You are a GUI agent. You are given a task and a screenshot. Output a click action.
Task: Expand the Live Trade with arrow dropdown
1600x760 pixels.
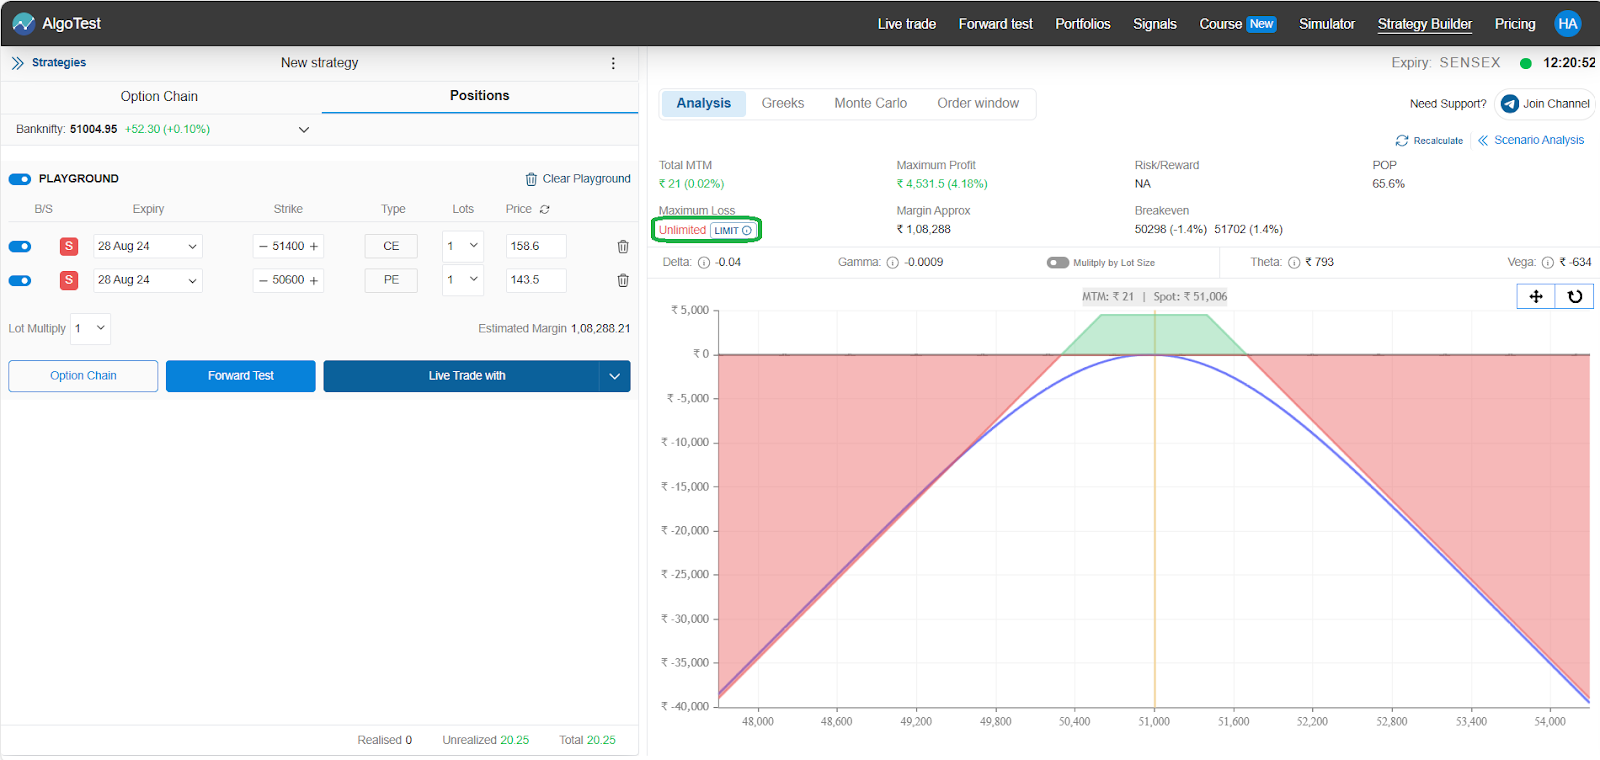coord(614,376)
